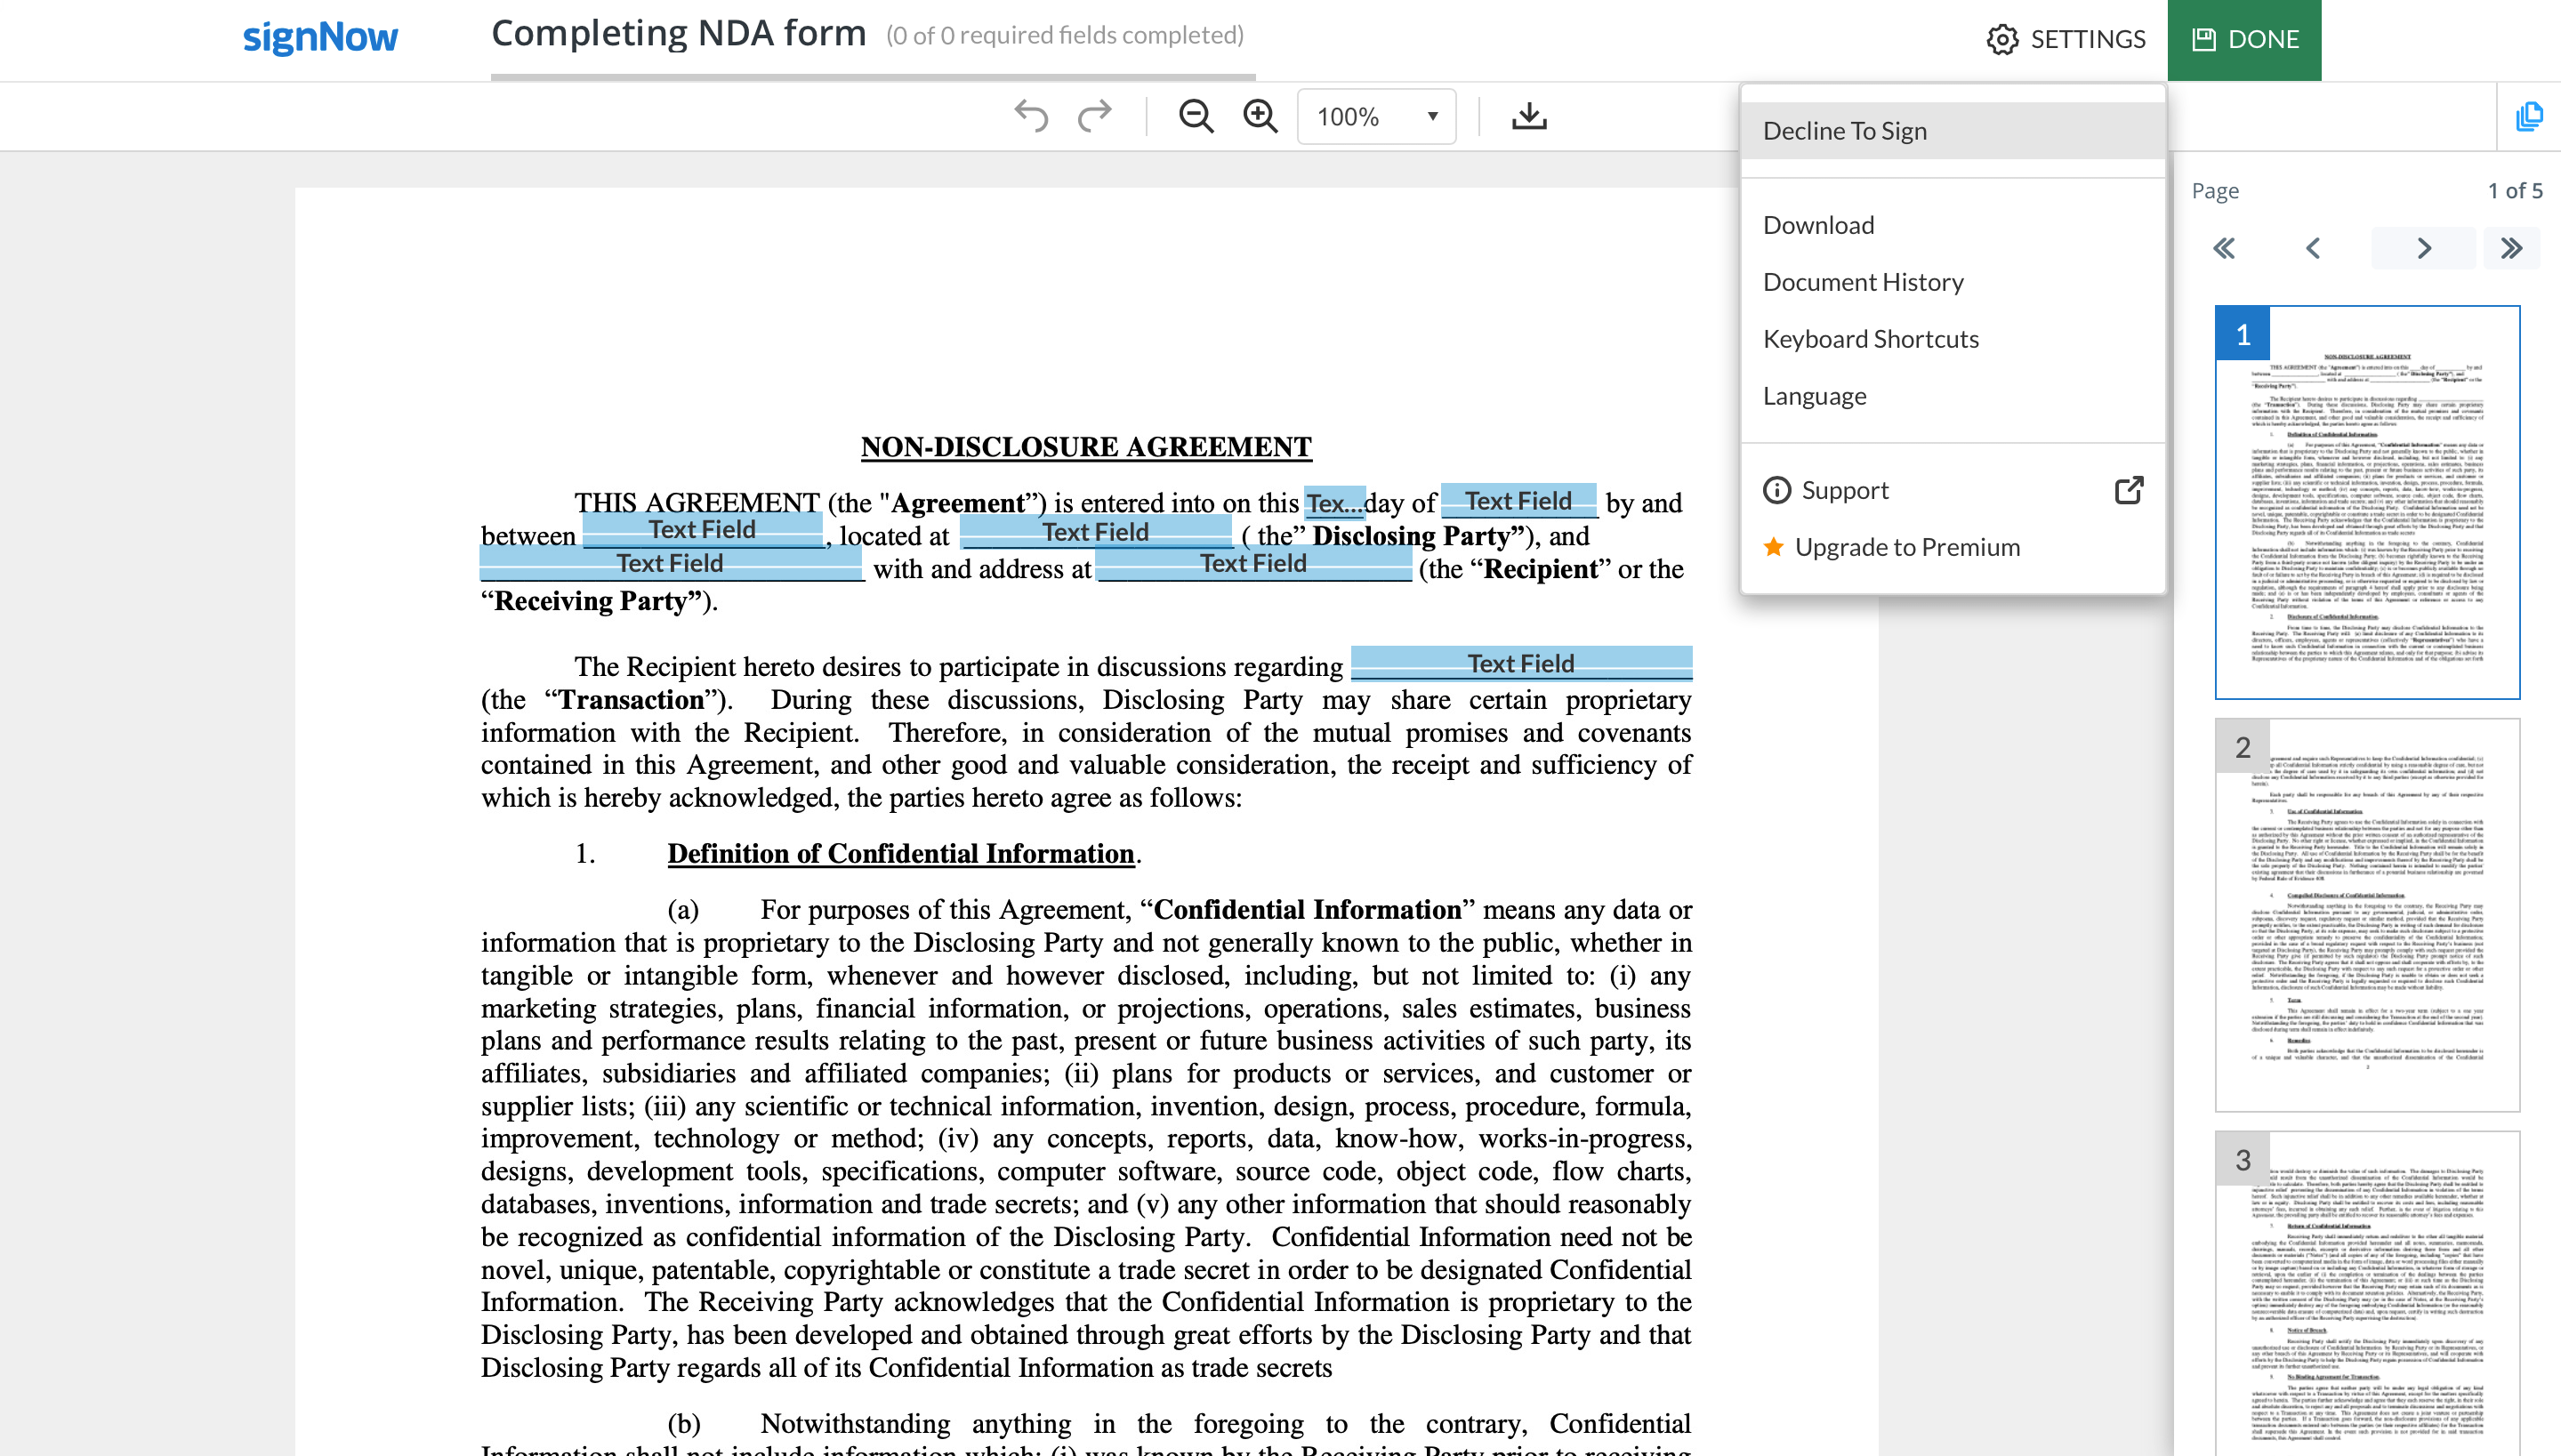The image size is (2561, 1456).
Task: Click the download tray icon in toolbar
Action: 1529,116
